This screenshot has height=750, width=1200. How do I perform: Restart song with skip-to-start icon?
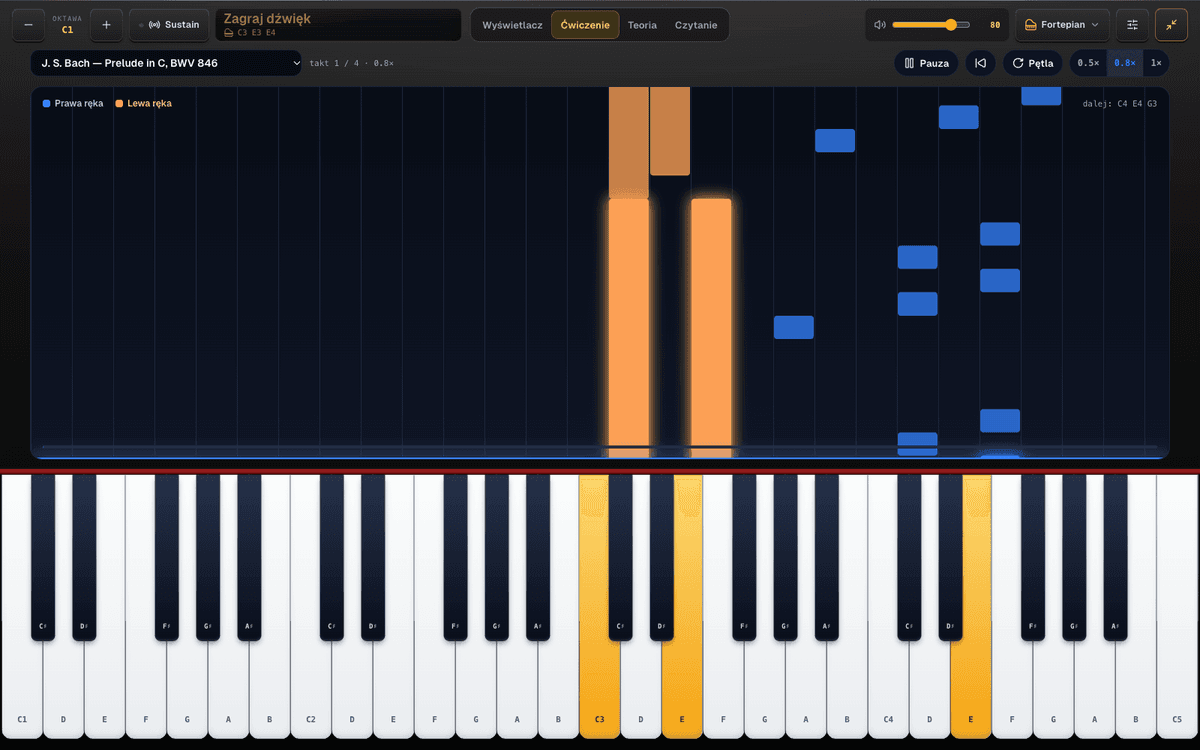tap(981, 63)
